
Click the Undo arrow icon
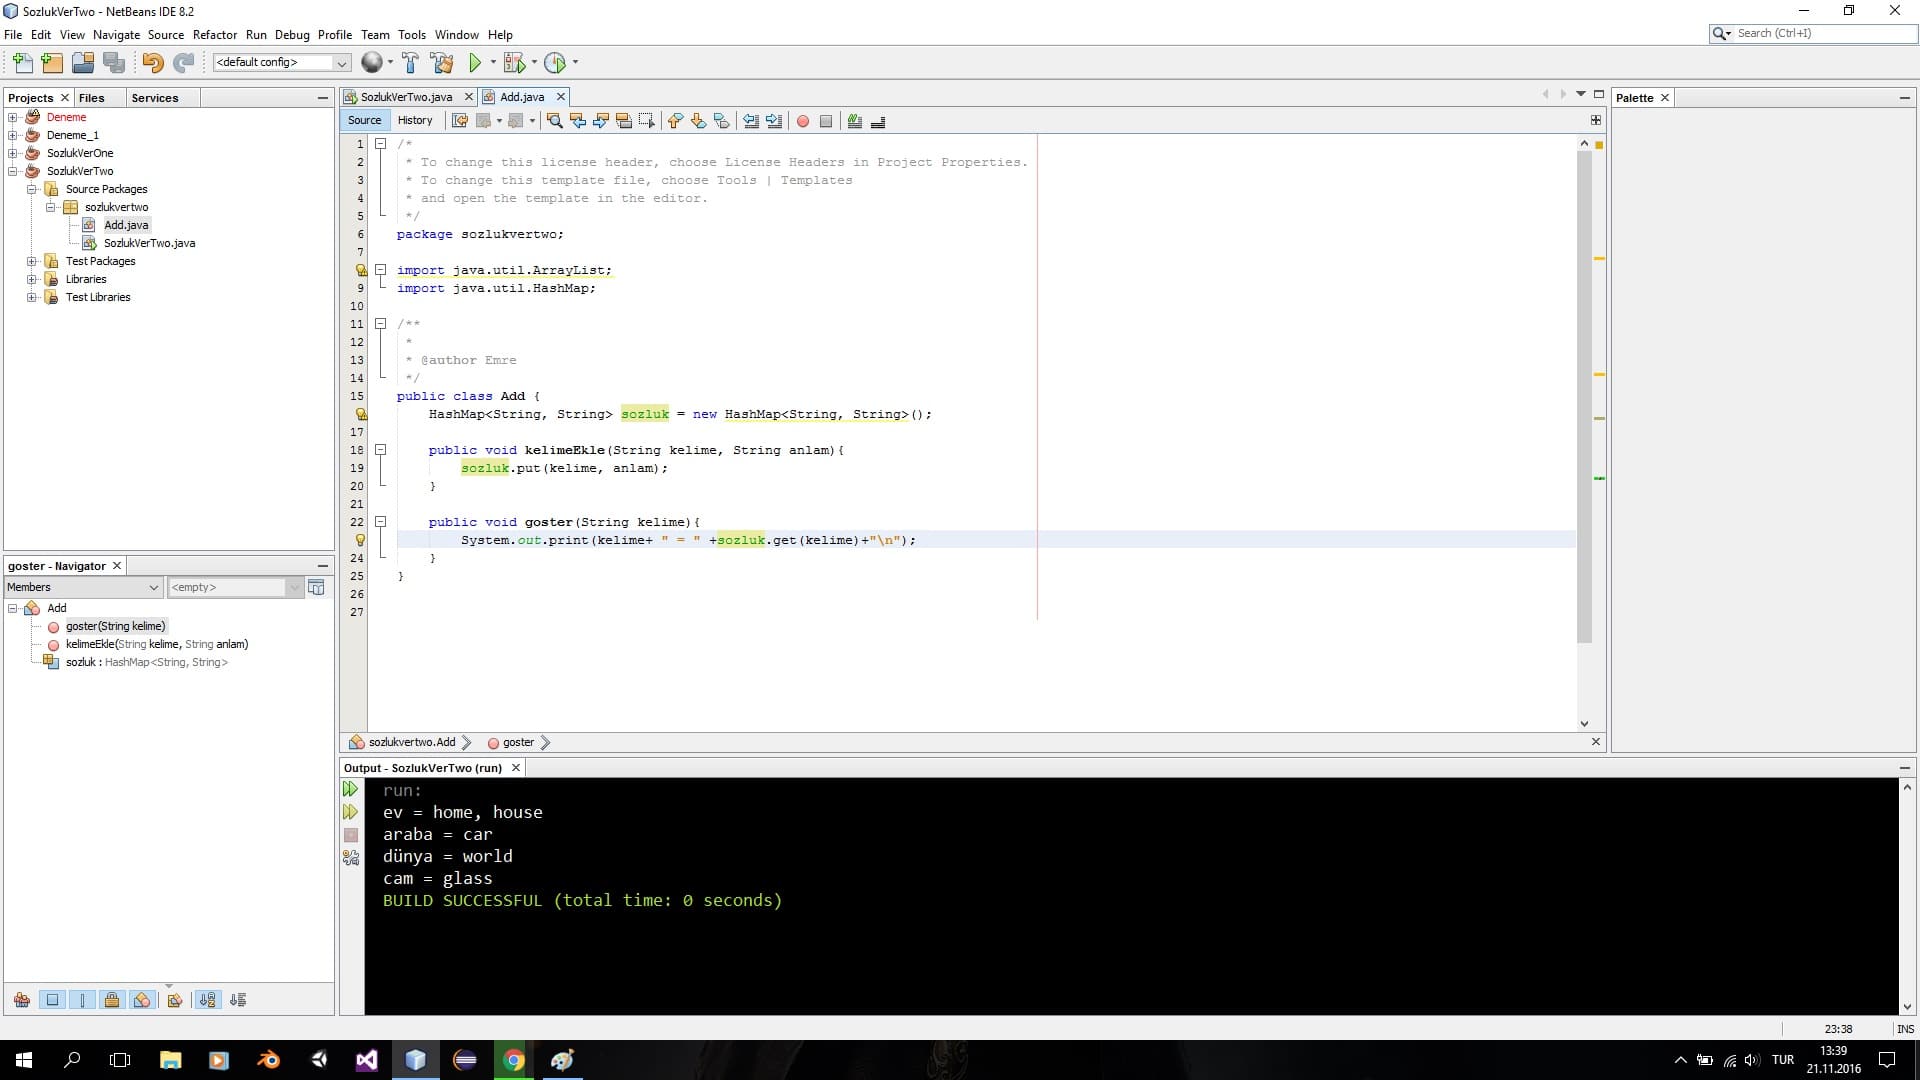(152, 62)
